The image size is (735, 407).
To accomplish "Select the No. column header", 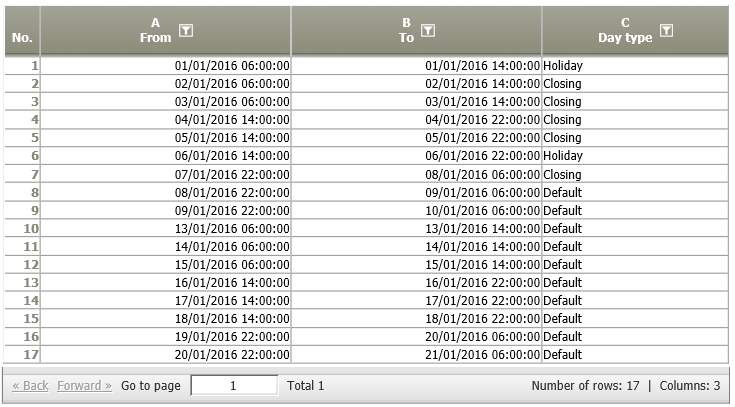I will [22, 30].
